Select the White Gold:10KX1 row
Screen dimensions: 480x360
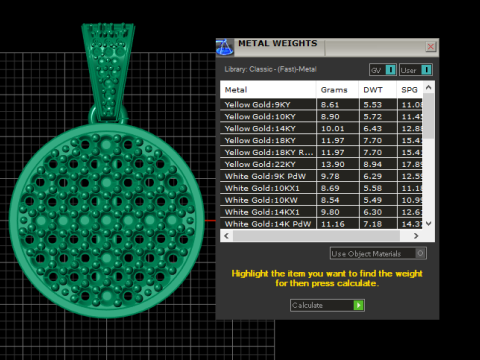point(321,188)
